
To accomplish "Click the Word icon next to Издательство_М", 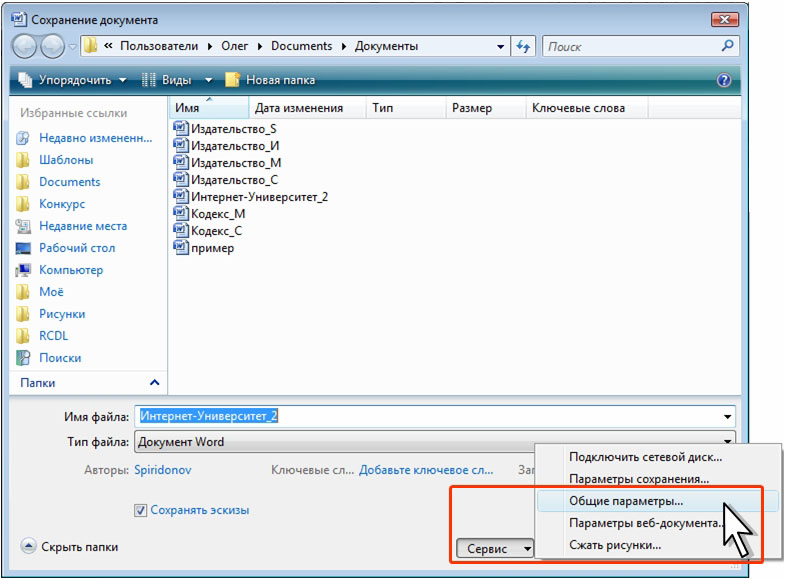I will [x=180, y=162].
